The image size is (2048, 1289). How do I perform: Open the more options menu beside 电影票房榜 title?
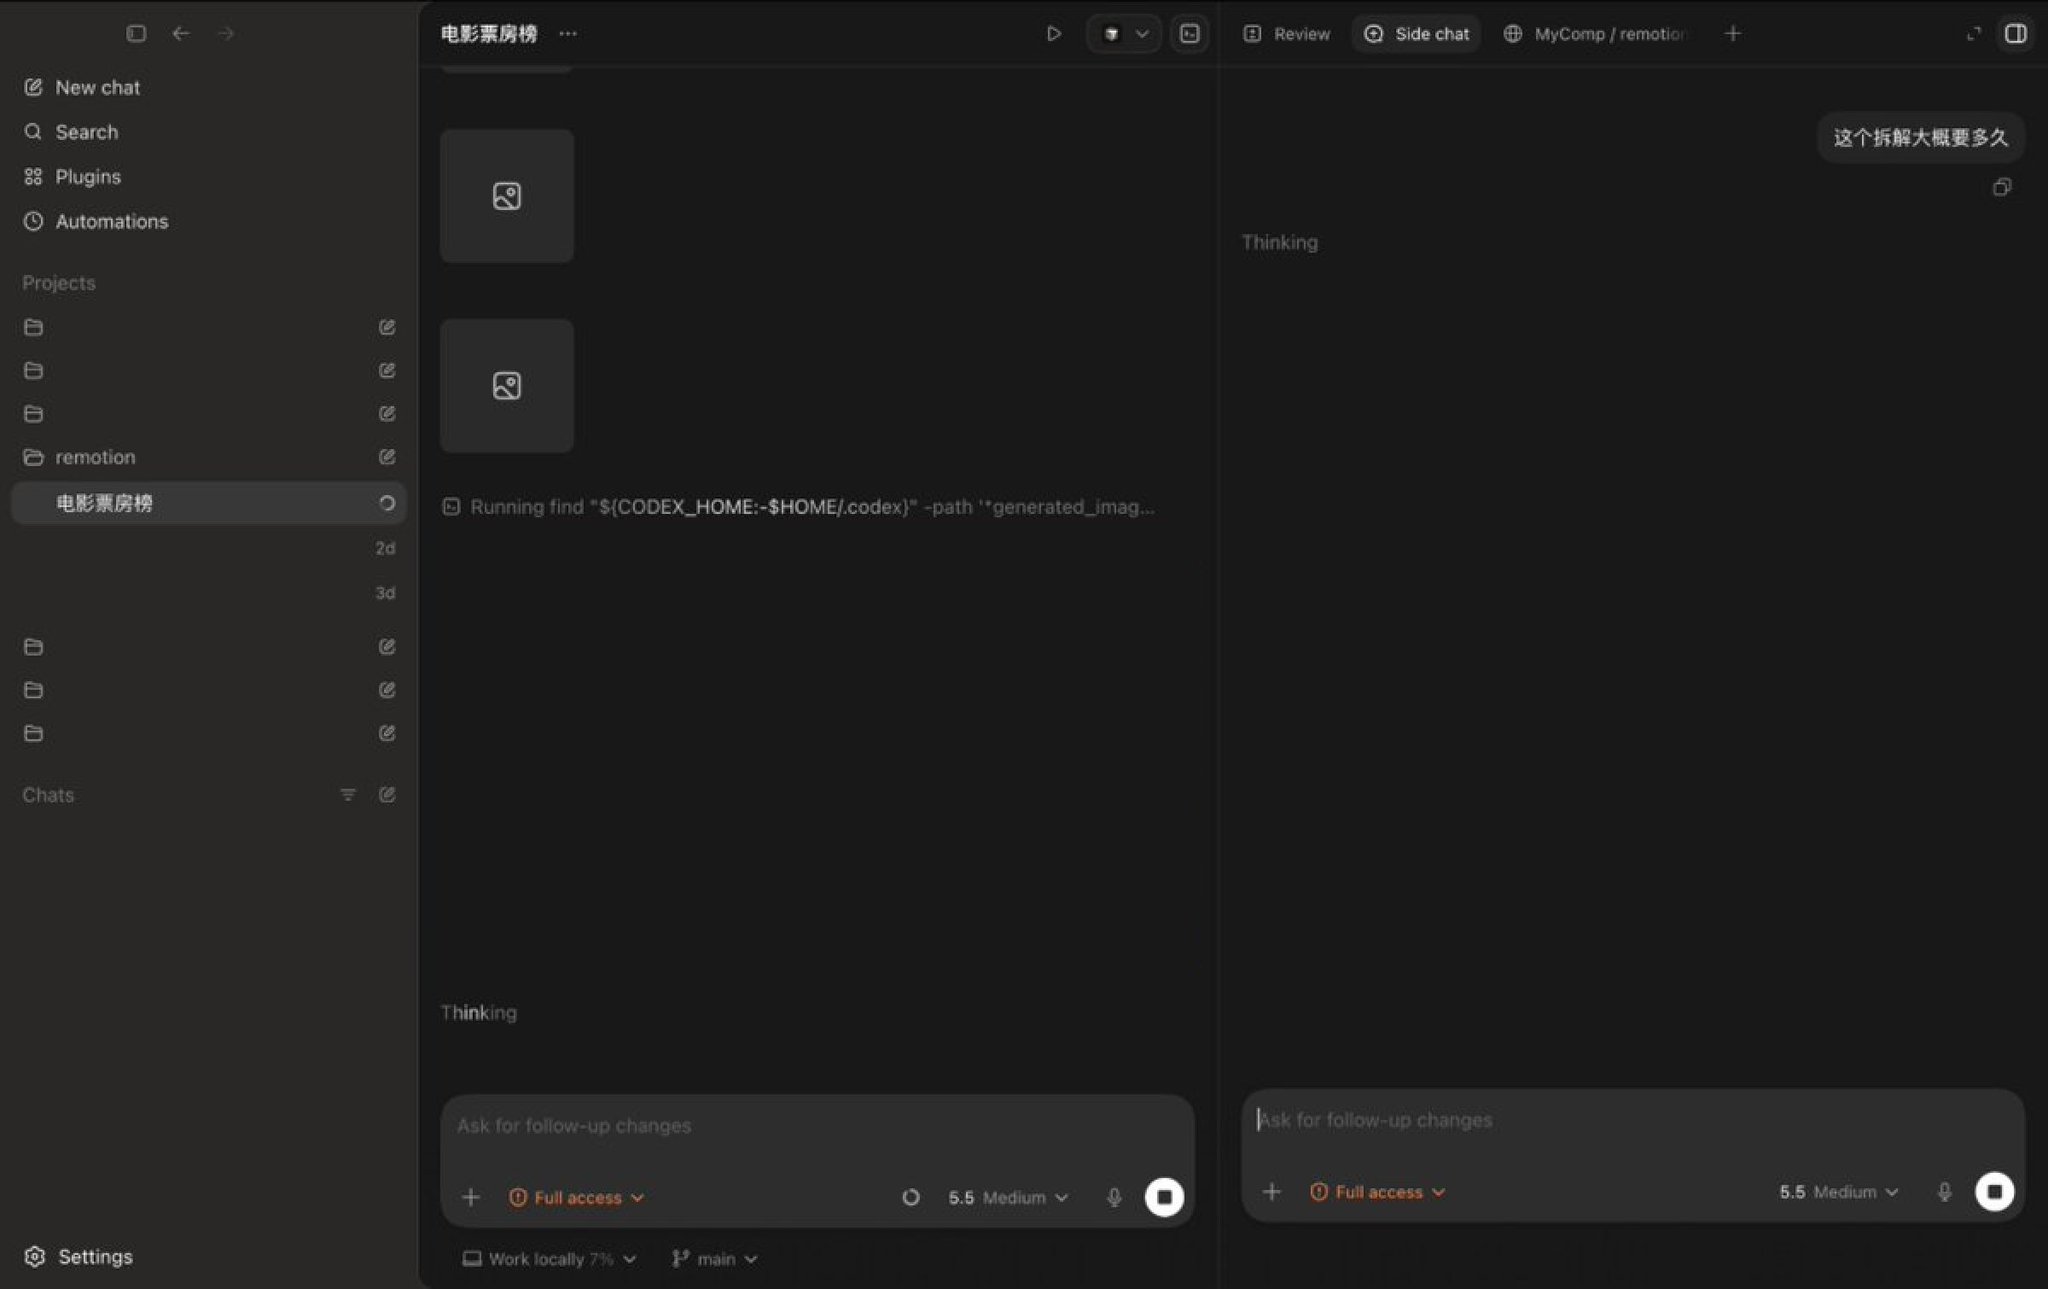tap(568, 33)
